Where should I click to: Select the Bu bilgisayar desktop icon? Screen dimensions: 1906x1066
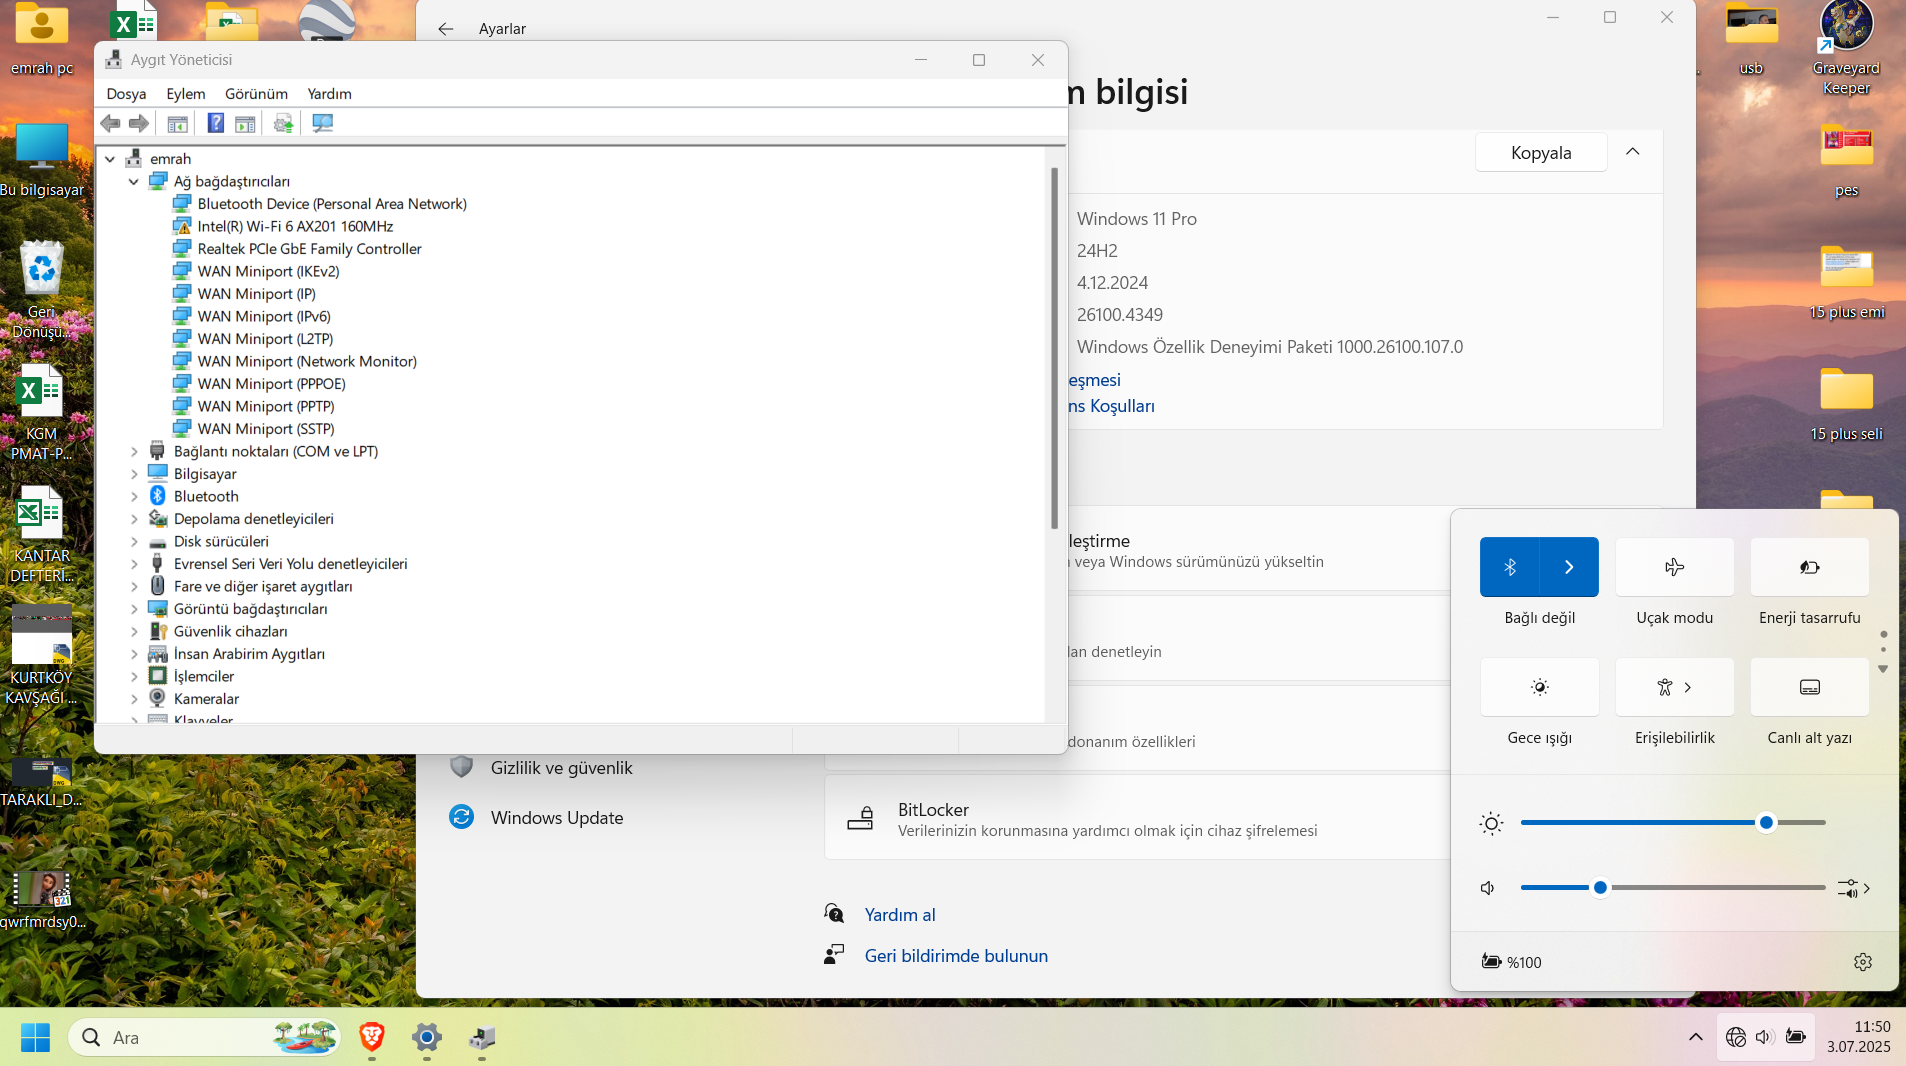click(x=42, y=160)
